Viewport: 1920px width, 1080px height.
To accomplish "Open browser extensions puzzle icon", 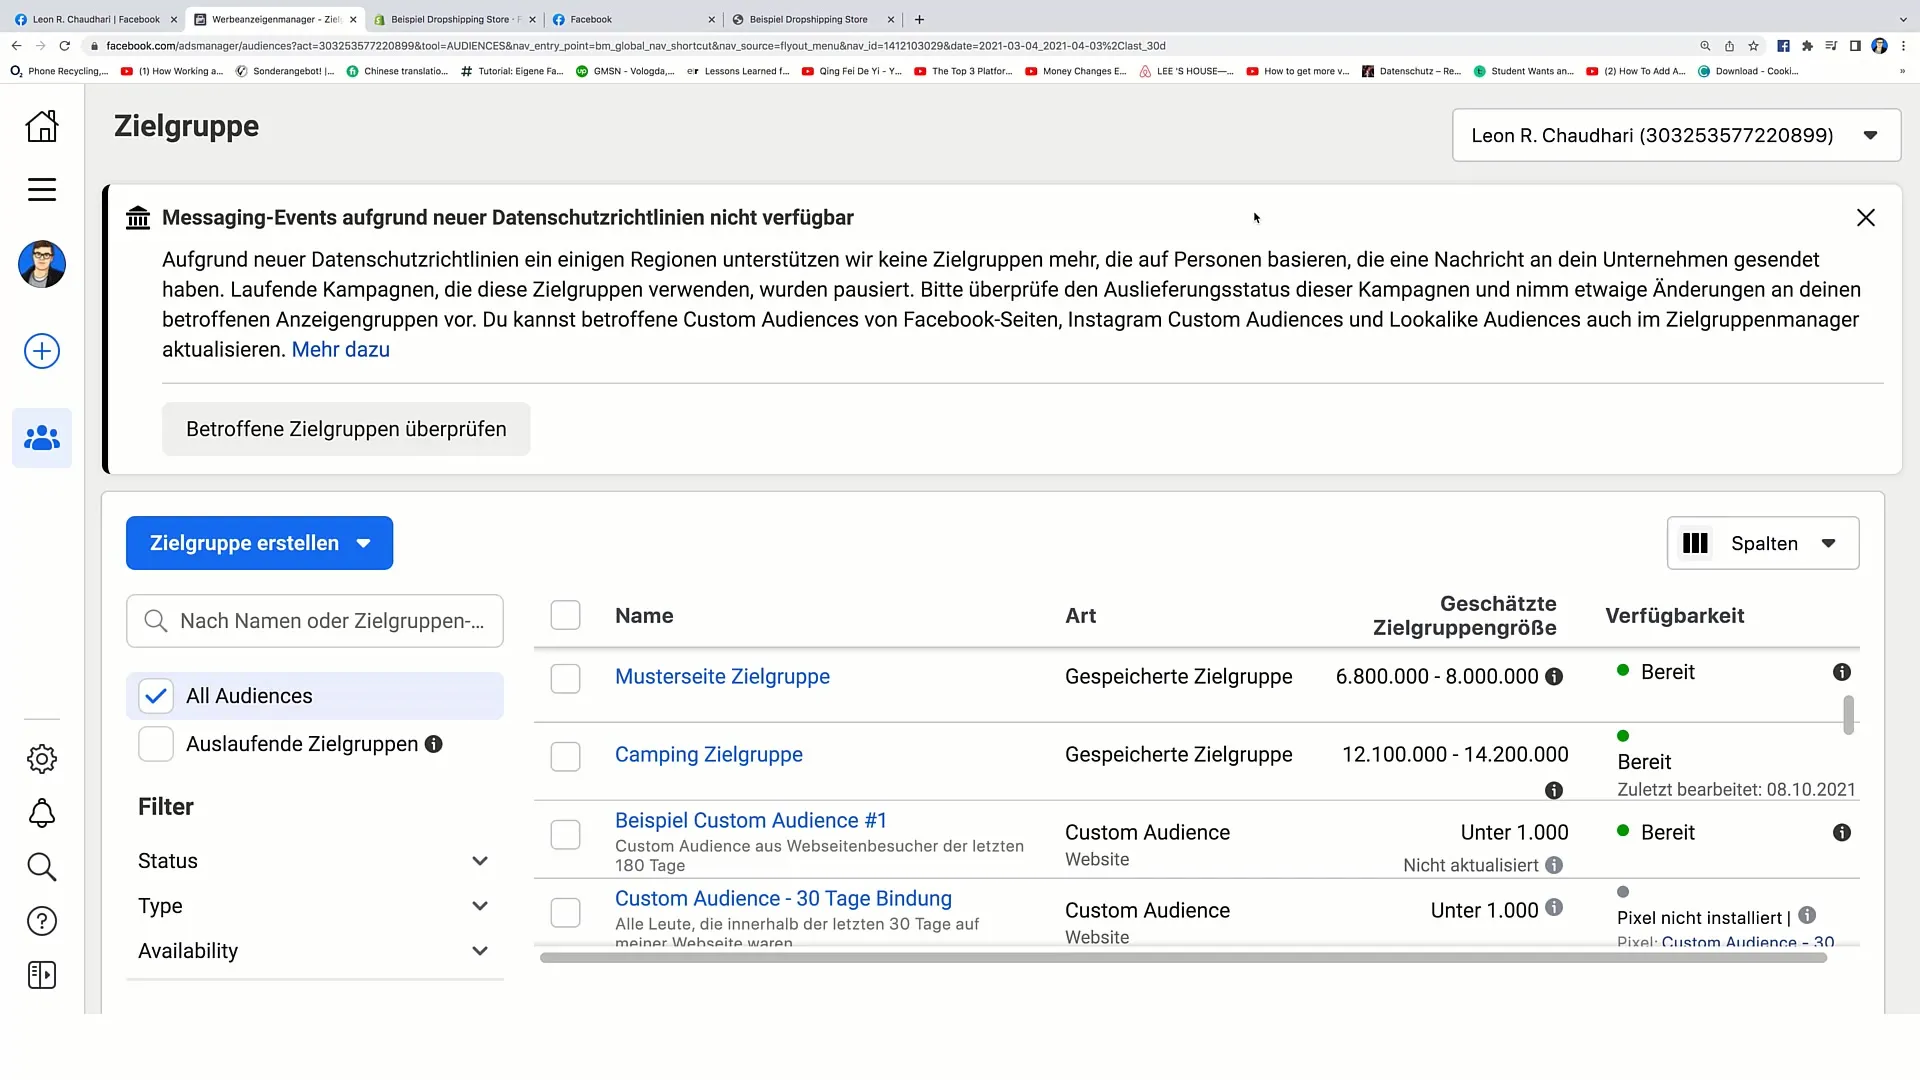I will [1807, 46].
